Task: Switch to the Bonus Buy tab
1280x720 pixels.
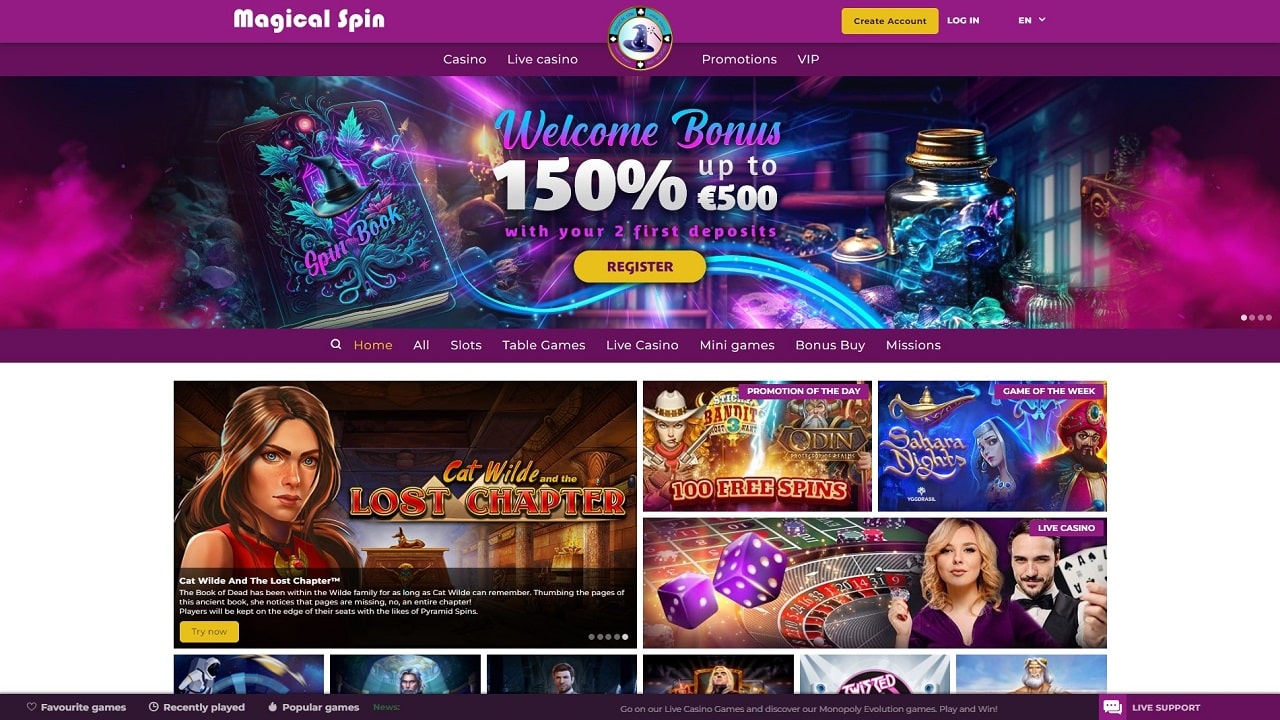Action: click(830, 345)
